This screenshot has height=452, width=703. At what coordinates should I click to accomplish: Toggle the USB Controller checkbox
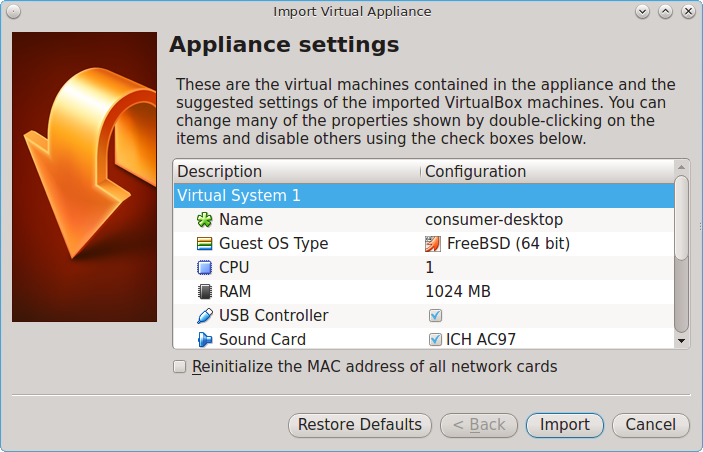coord(435,316)
